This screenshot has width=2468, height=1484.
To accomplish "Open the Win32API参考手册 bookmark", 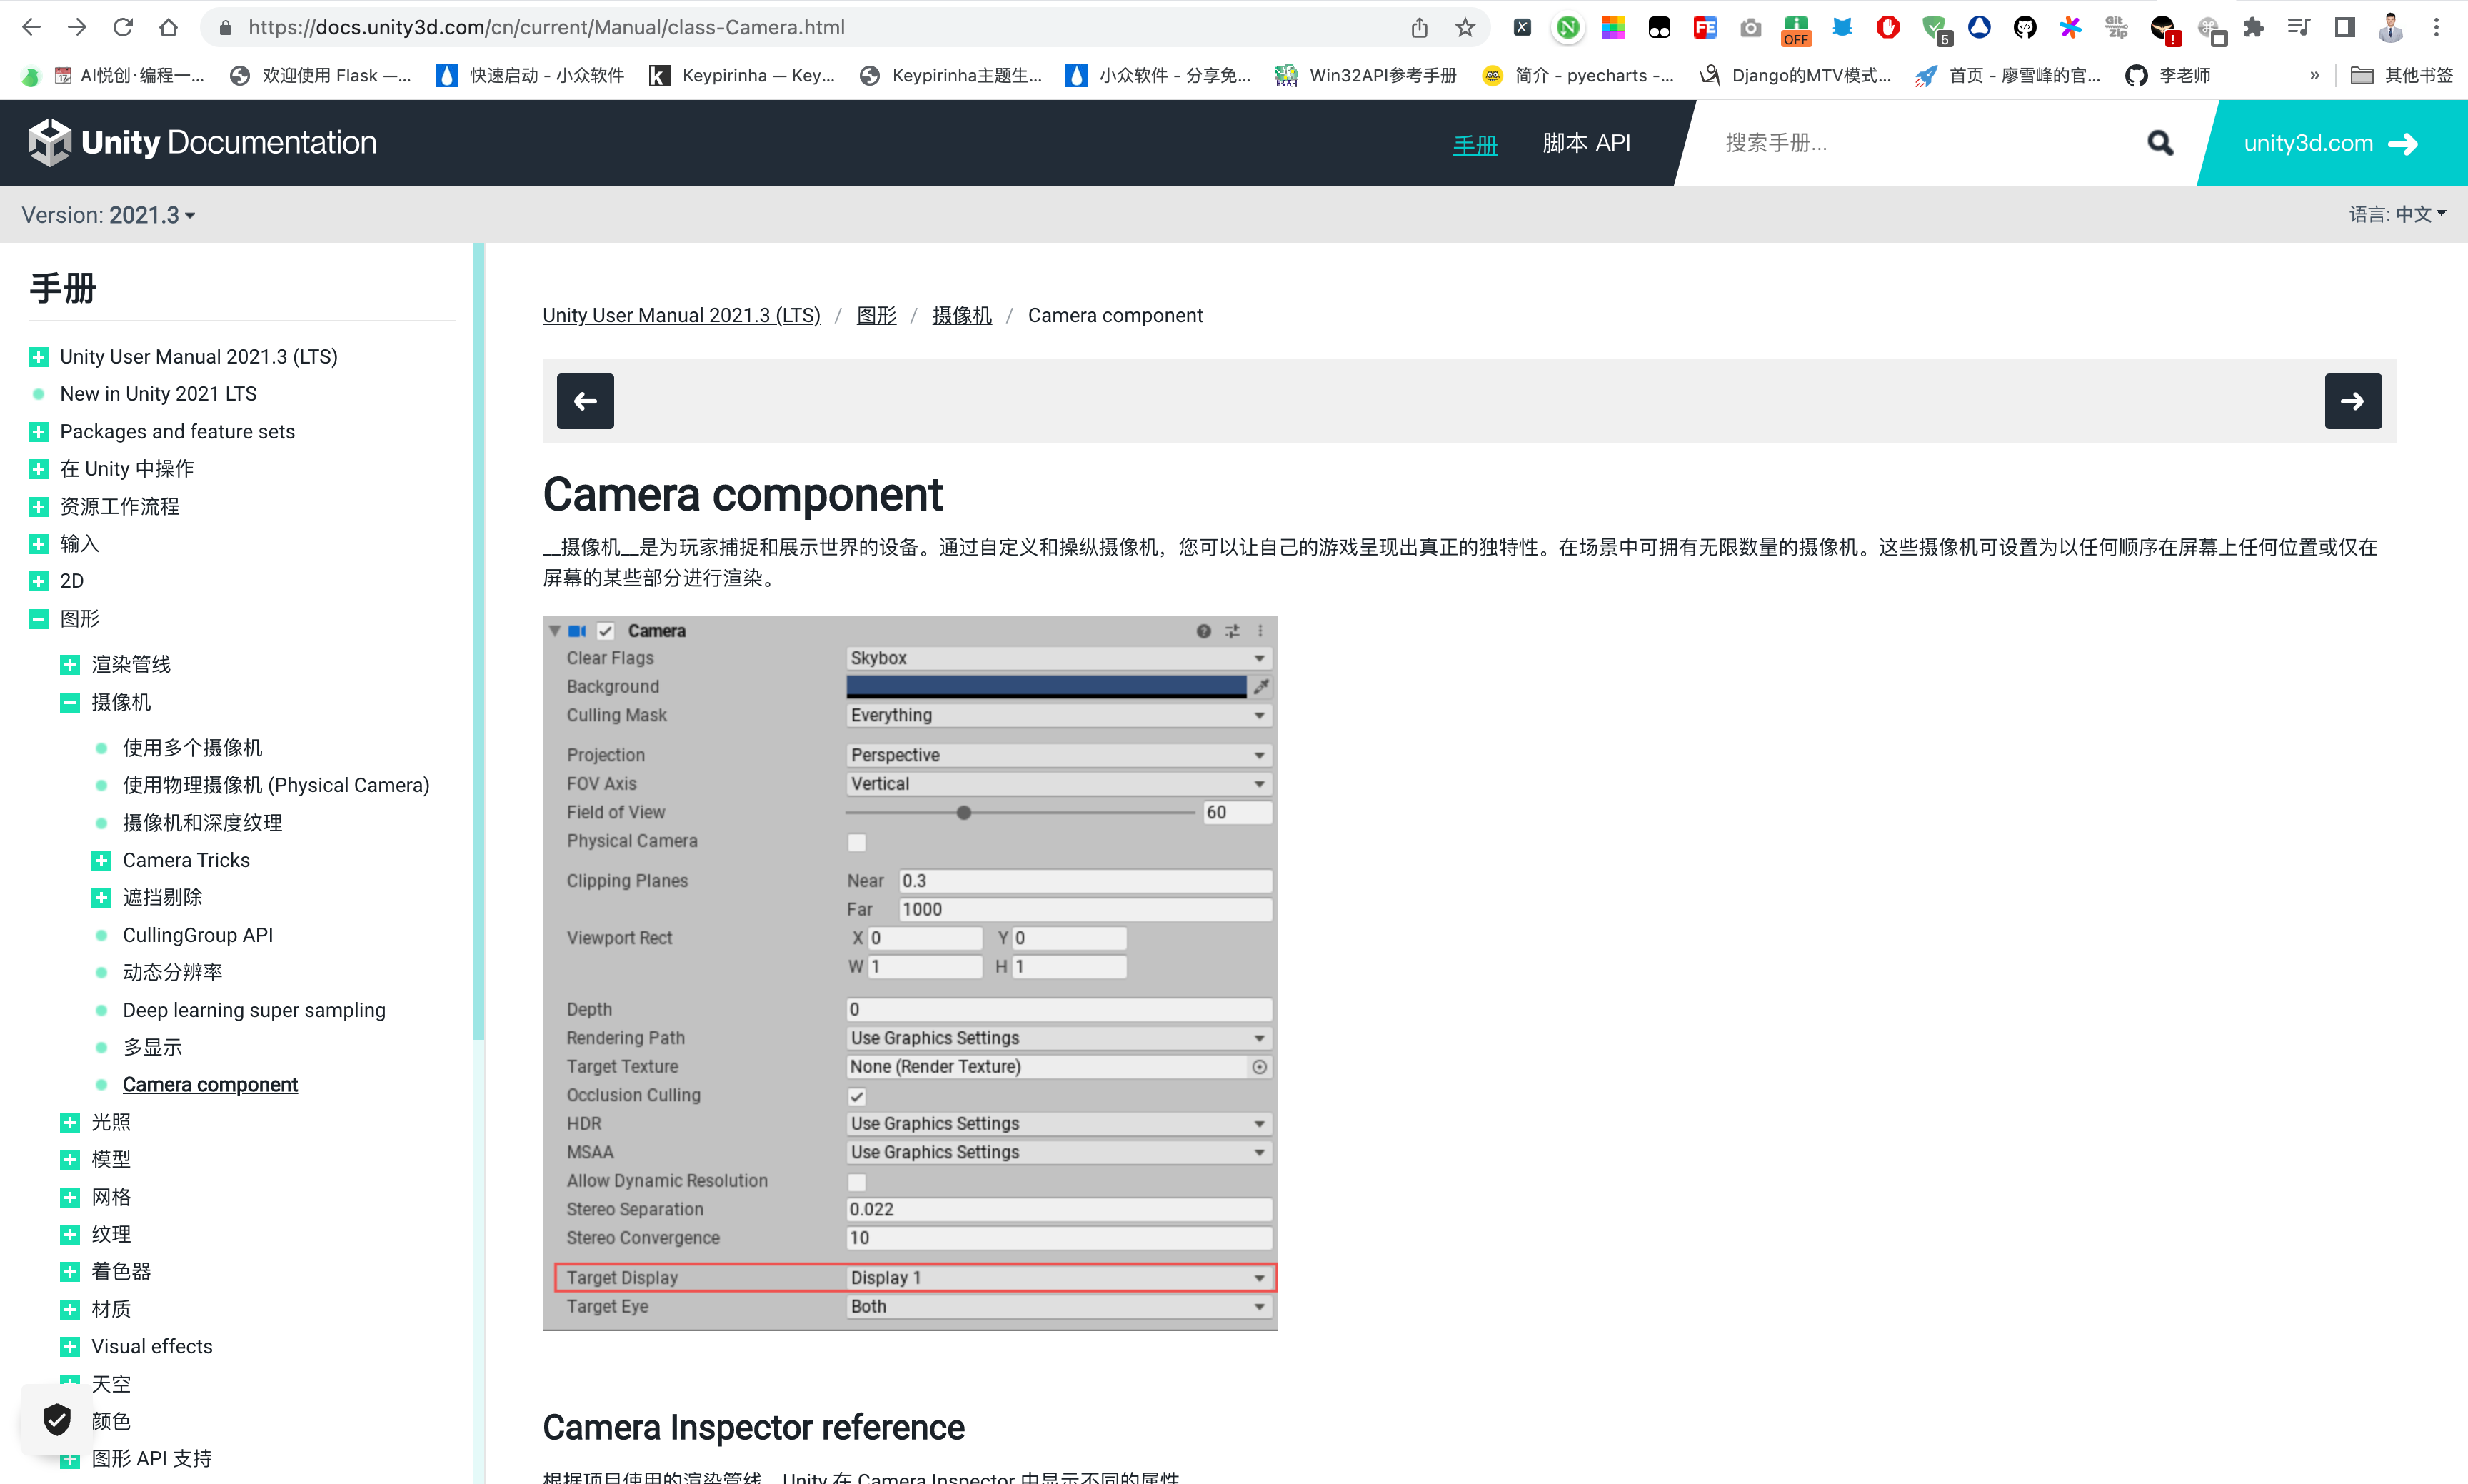I will tap(1365, 75).
